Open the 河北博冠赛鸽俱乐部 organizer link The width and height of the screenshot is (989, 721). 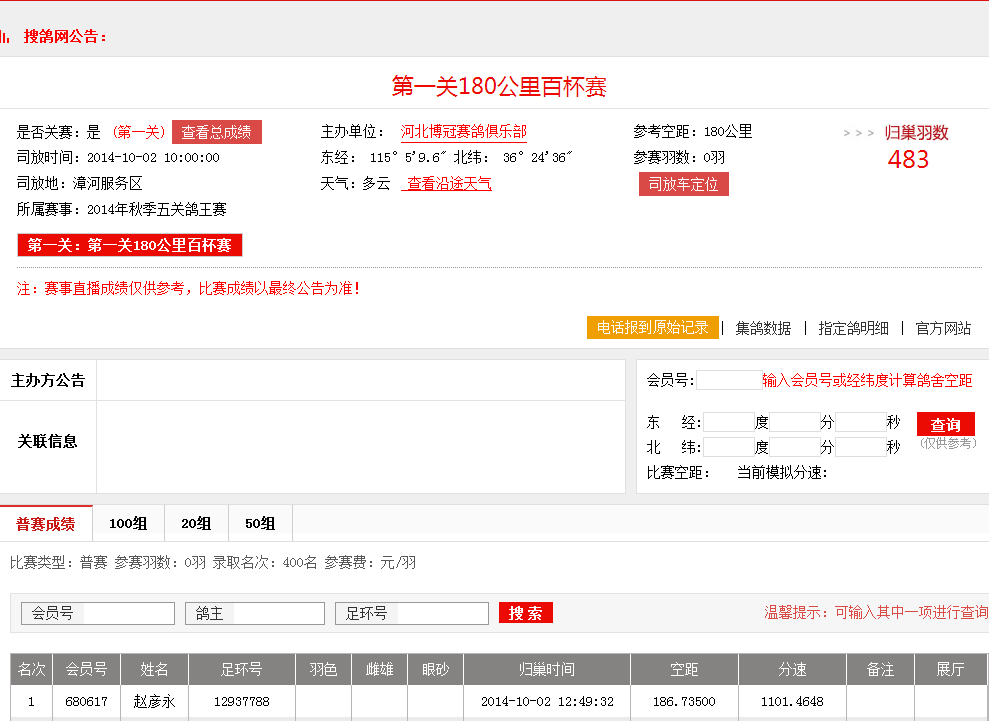tap(463, 132)
